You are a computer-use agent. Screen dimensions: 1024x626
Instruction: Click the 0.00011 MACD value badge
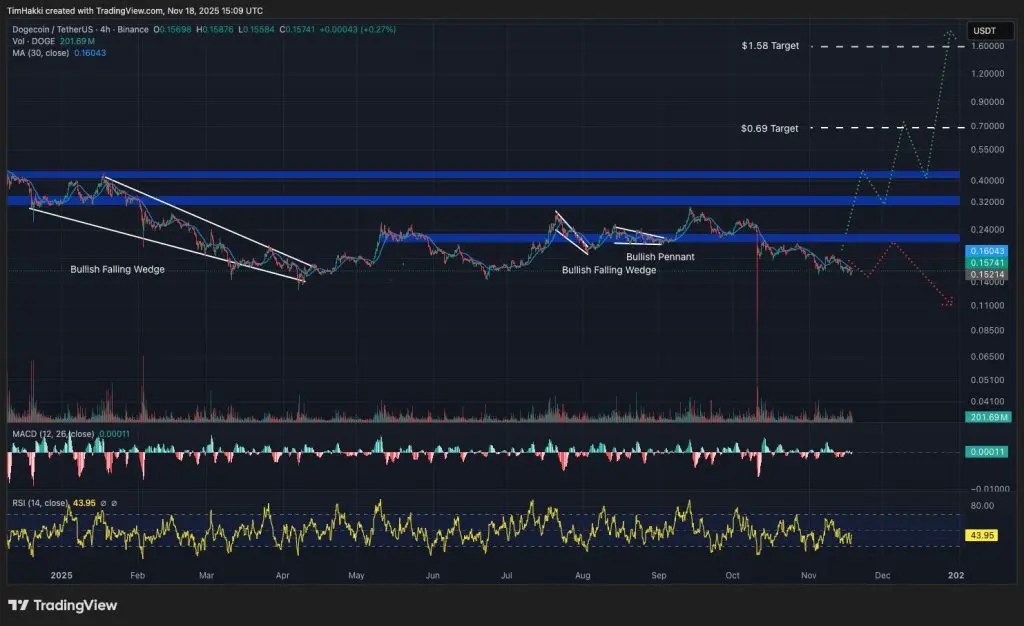[986, 451]
